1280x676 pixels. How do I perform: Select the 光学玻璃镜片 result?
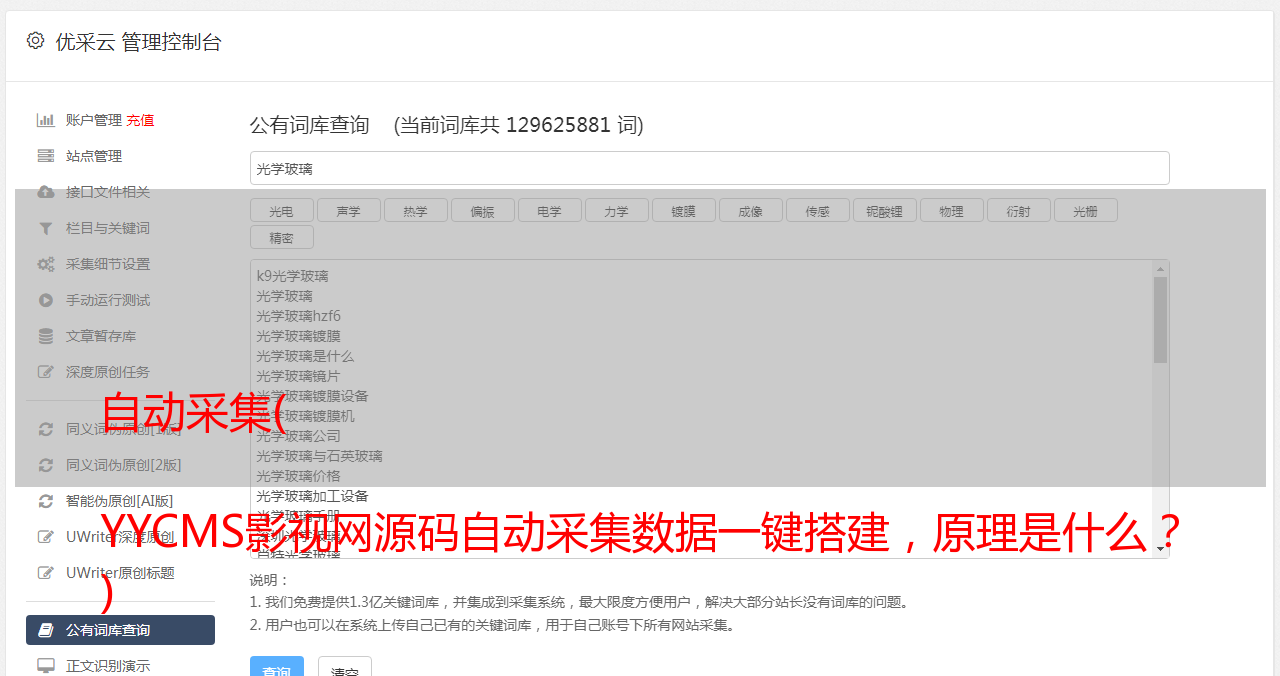tap(298, 376)
